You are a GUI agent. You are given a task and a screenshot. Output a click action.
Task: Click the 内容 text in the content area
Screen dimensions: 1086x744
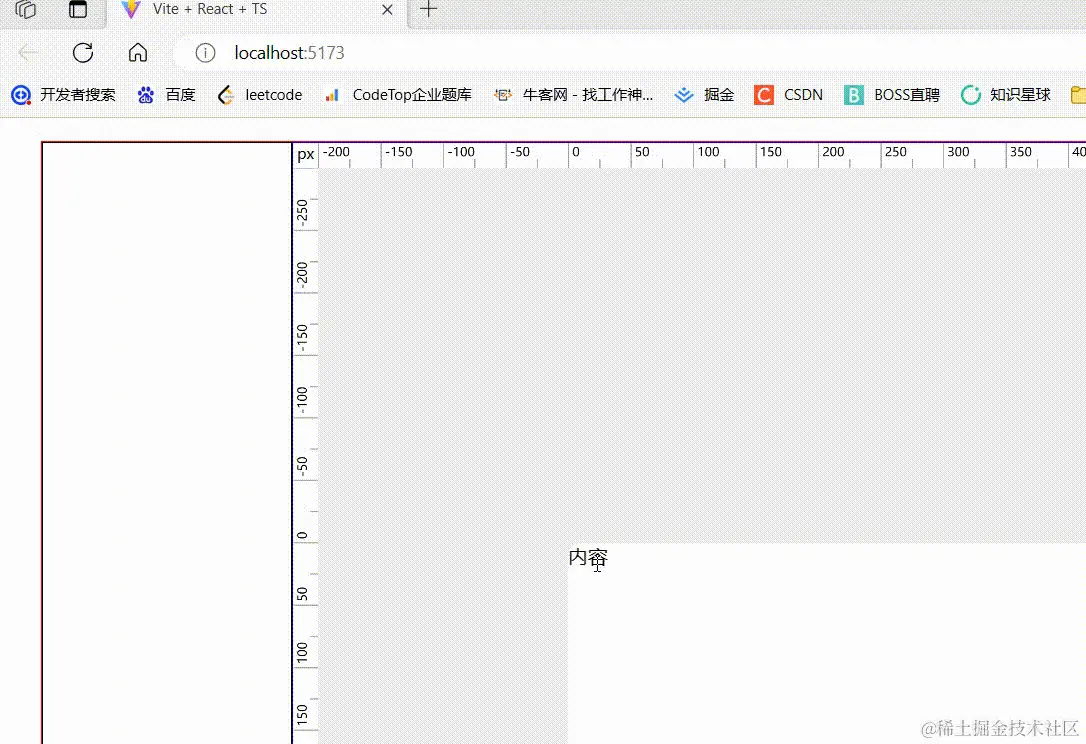pos(586,557)
